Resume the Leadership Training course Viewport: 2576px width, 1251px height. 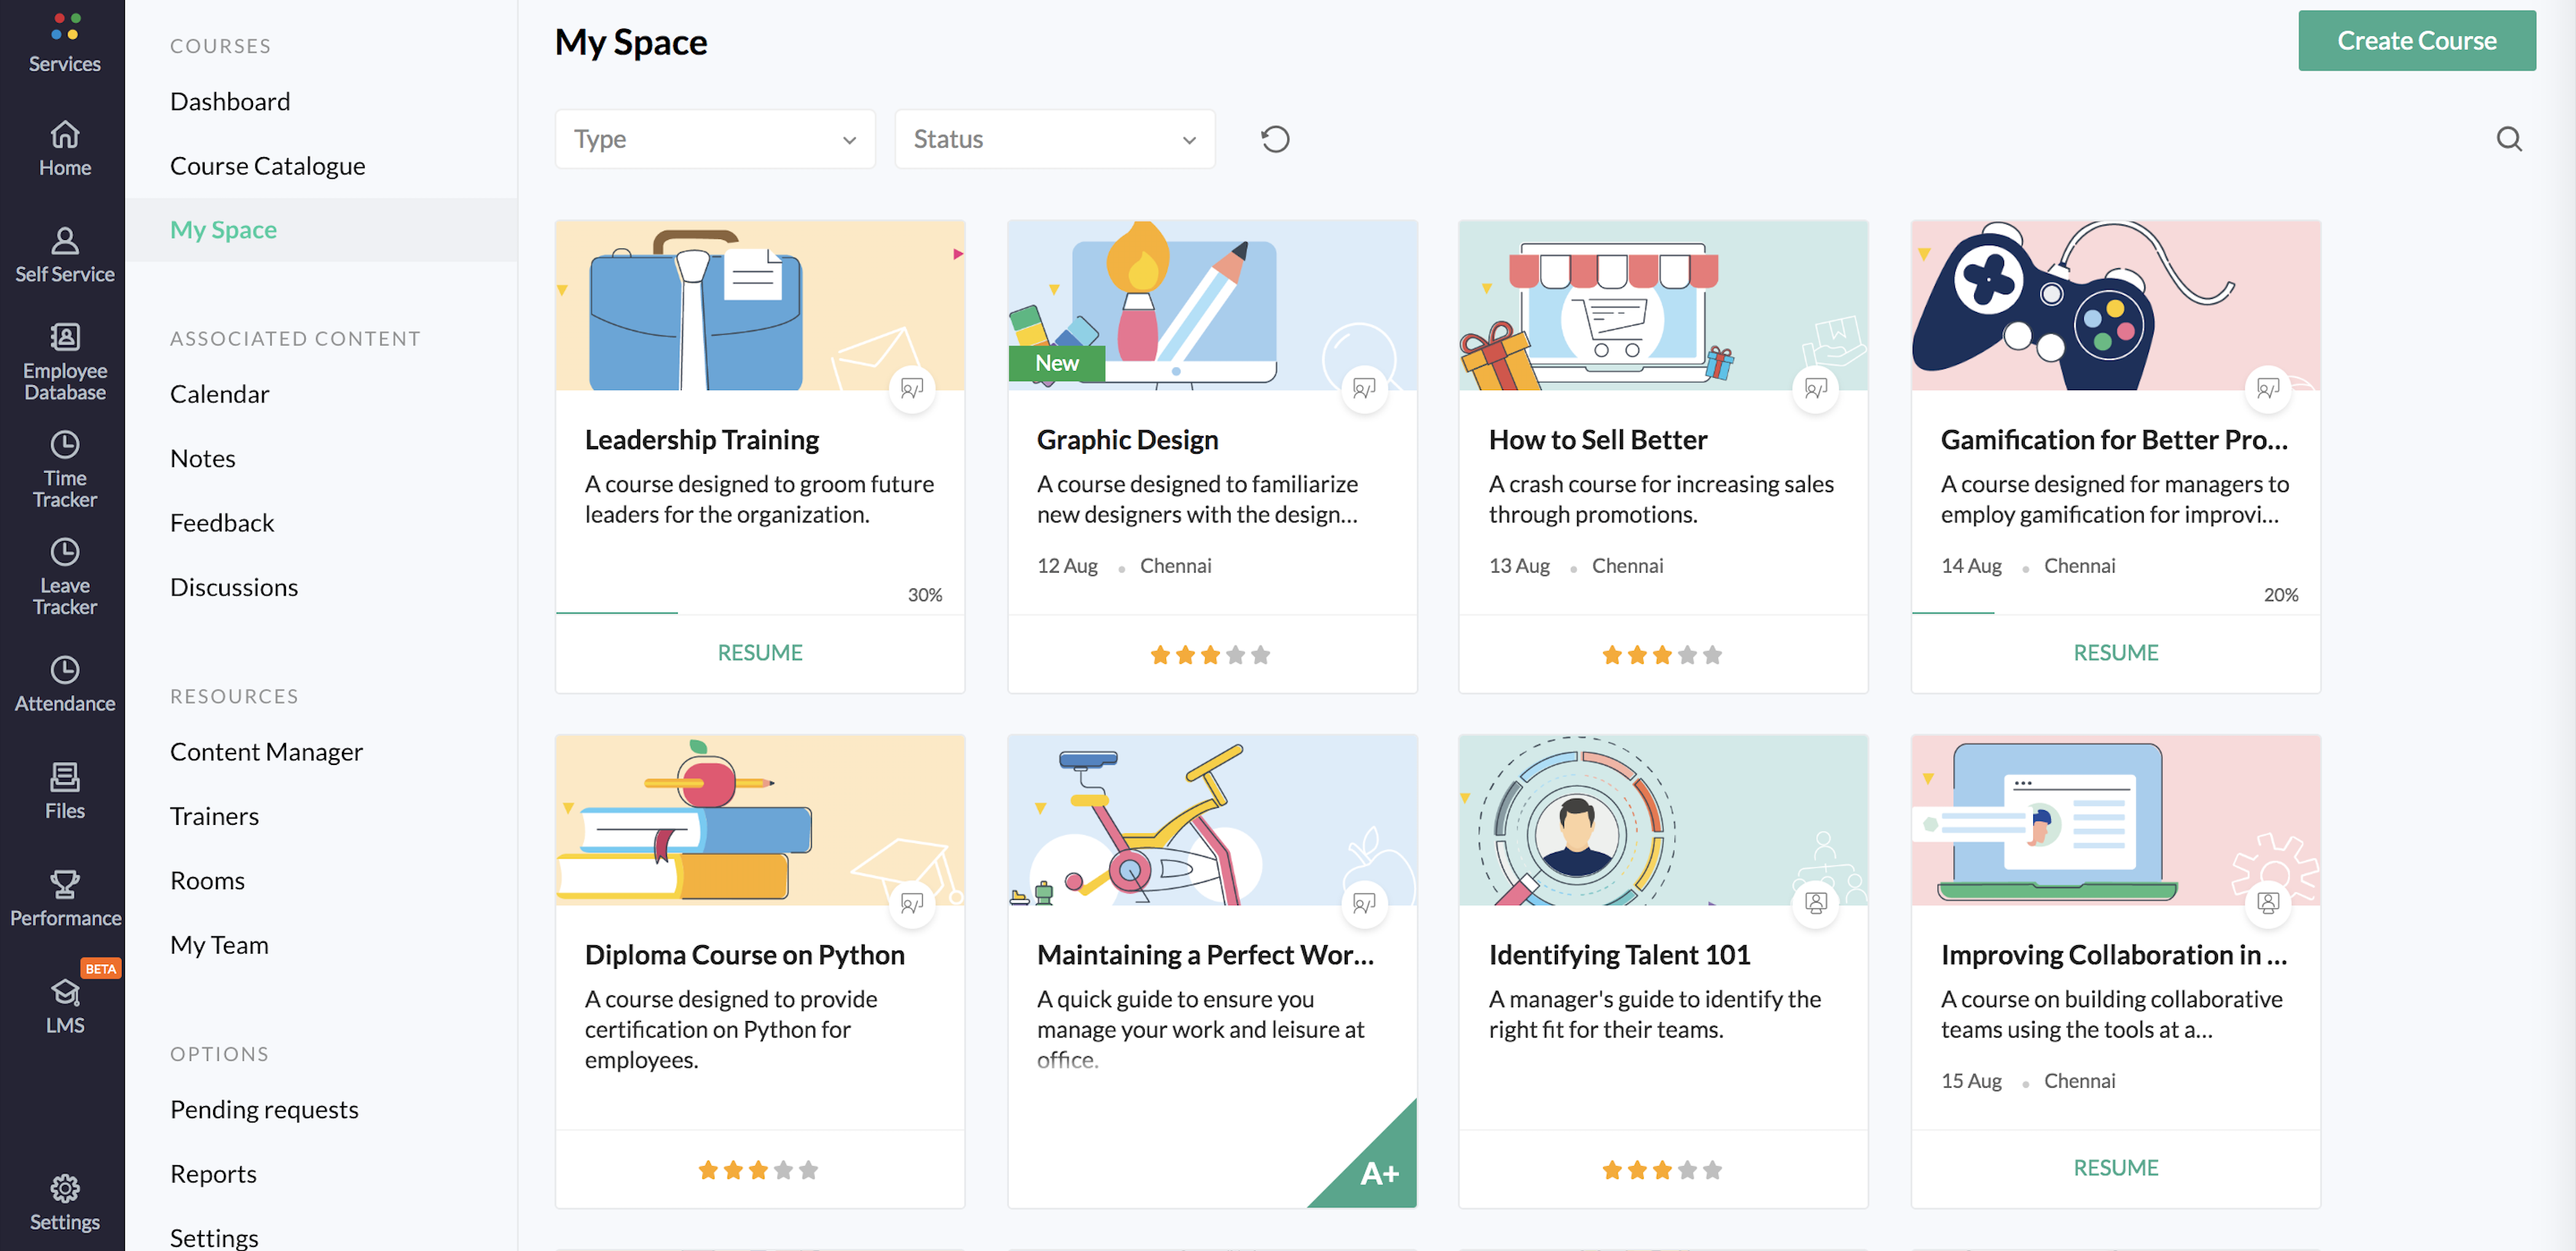[x=759, y=652]
